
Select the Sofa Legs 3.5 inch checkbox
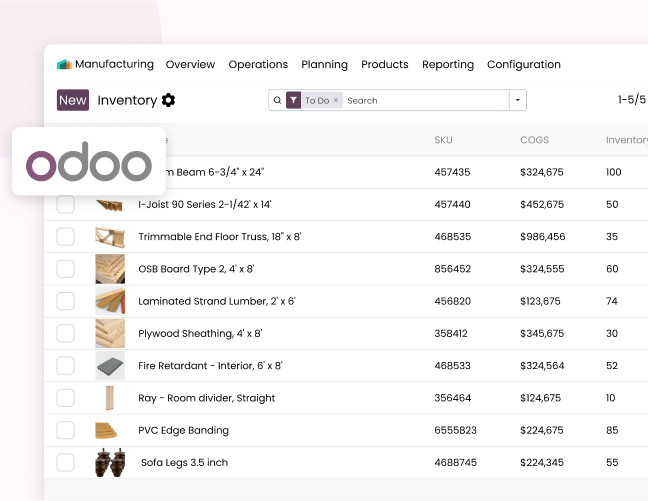coord(65,462)
